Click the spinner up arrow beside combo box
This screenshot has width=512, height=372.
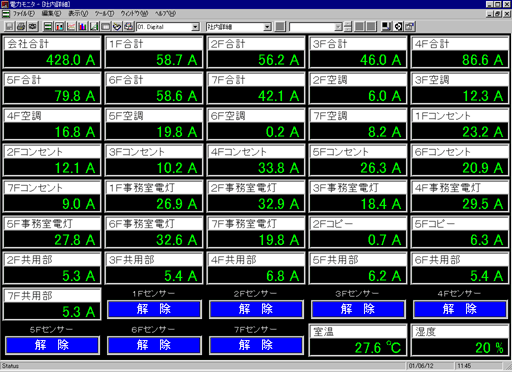click(x=348, y=24)
